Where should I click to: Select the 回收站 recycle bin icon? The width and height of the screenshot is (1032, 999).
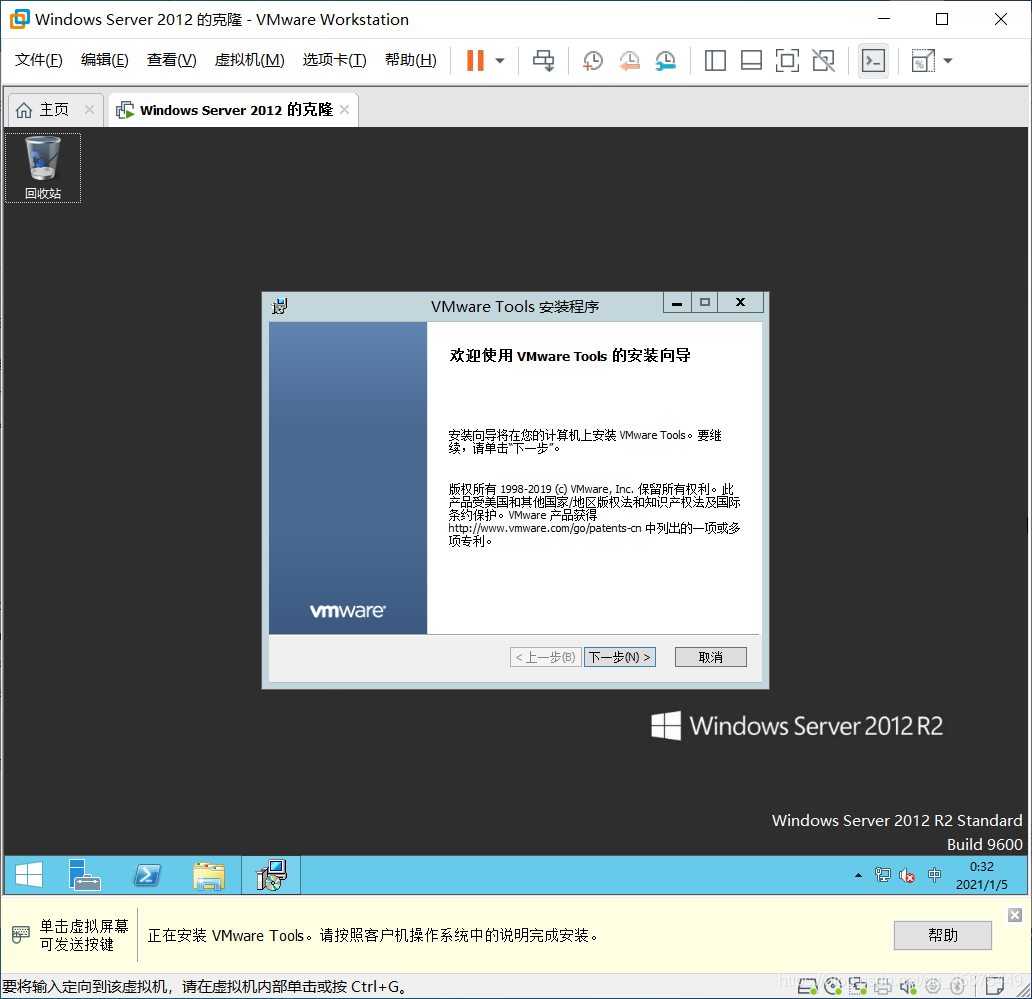(43, 168)
